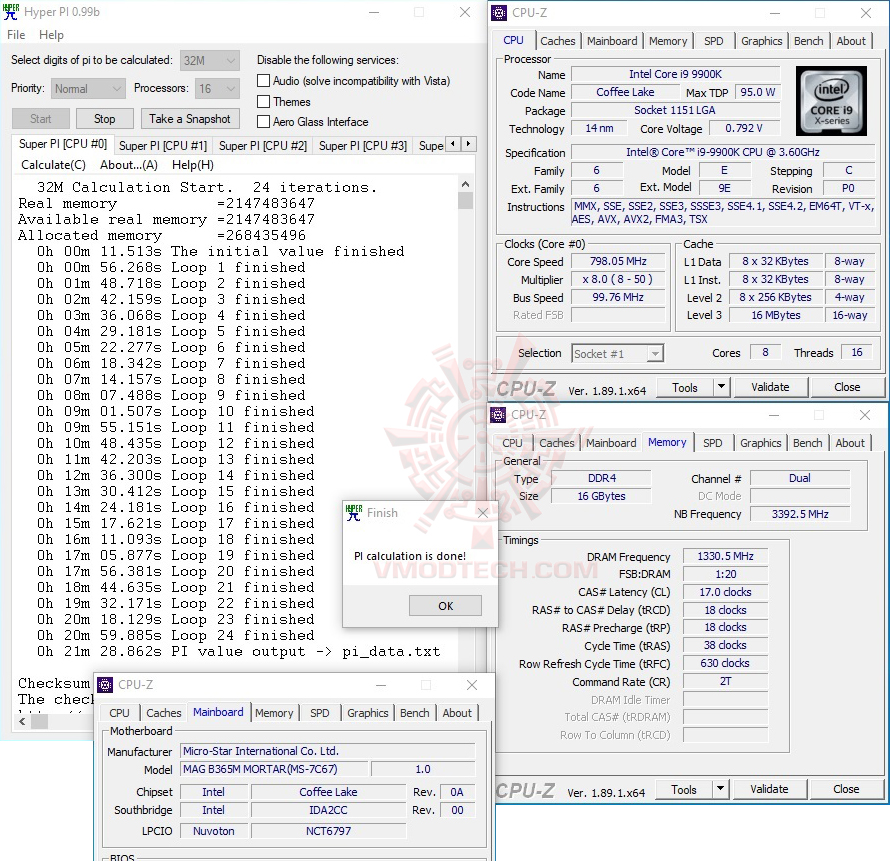Click the Hyper PI icon in the titlebar
Viewport: 890px width, 861px height.
[11, 11]
